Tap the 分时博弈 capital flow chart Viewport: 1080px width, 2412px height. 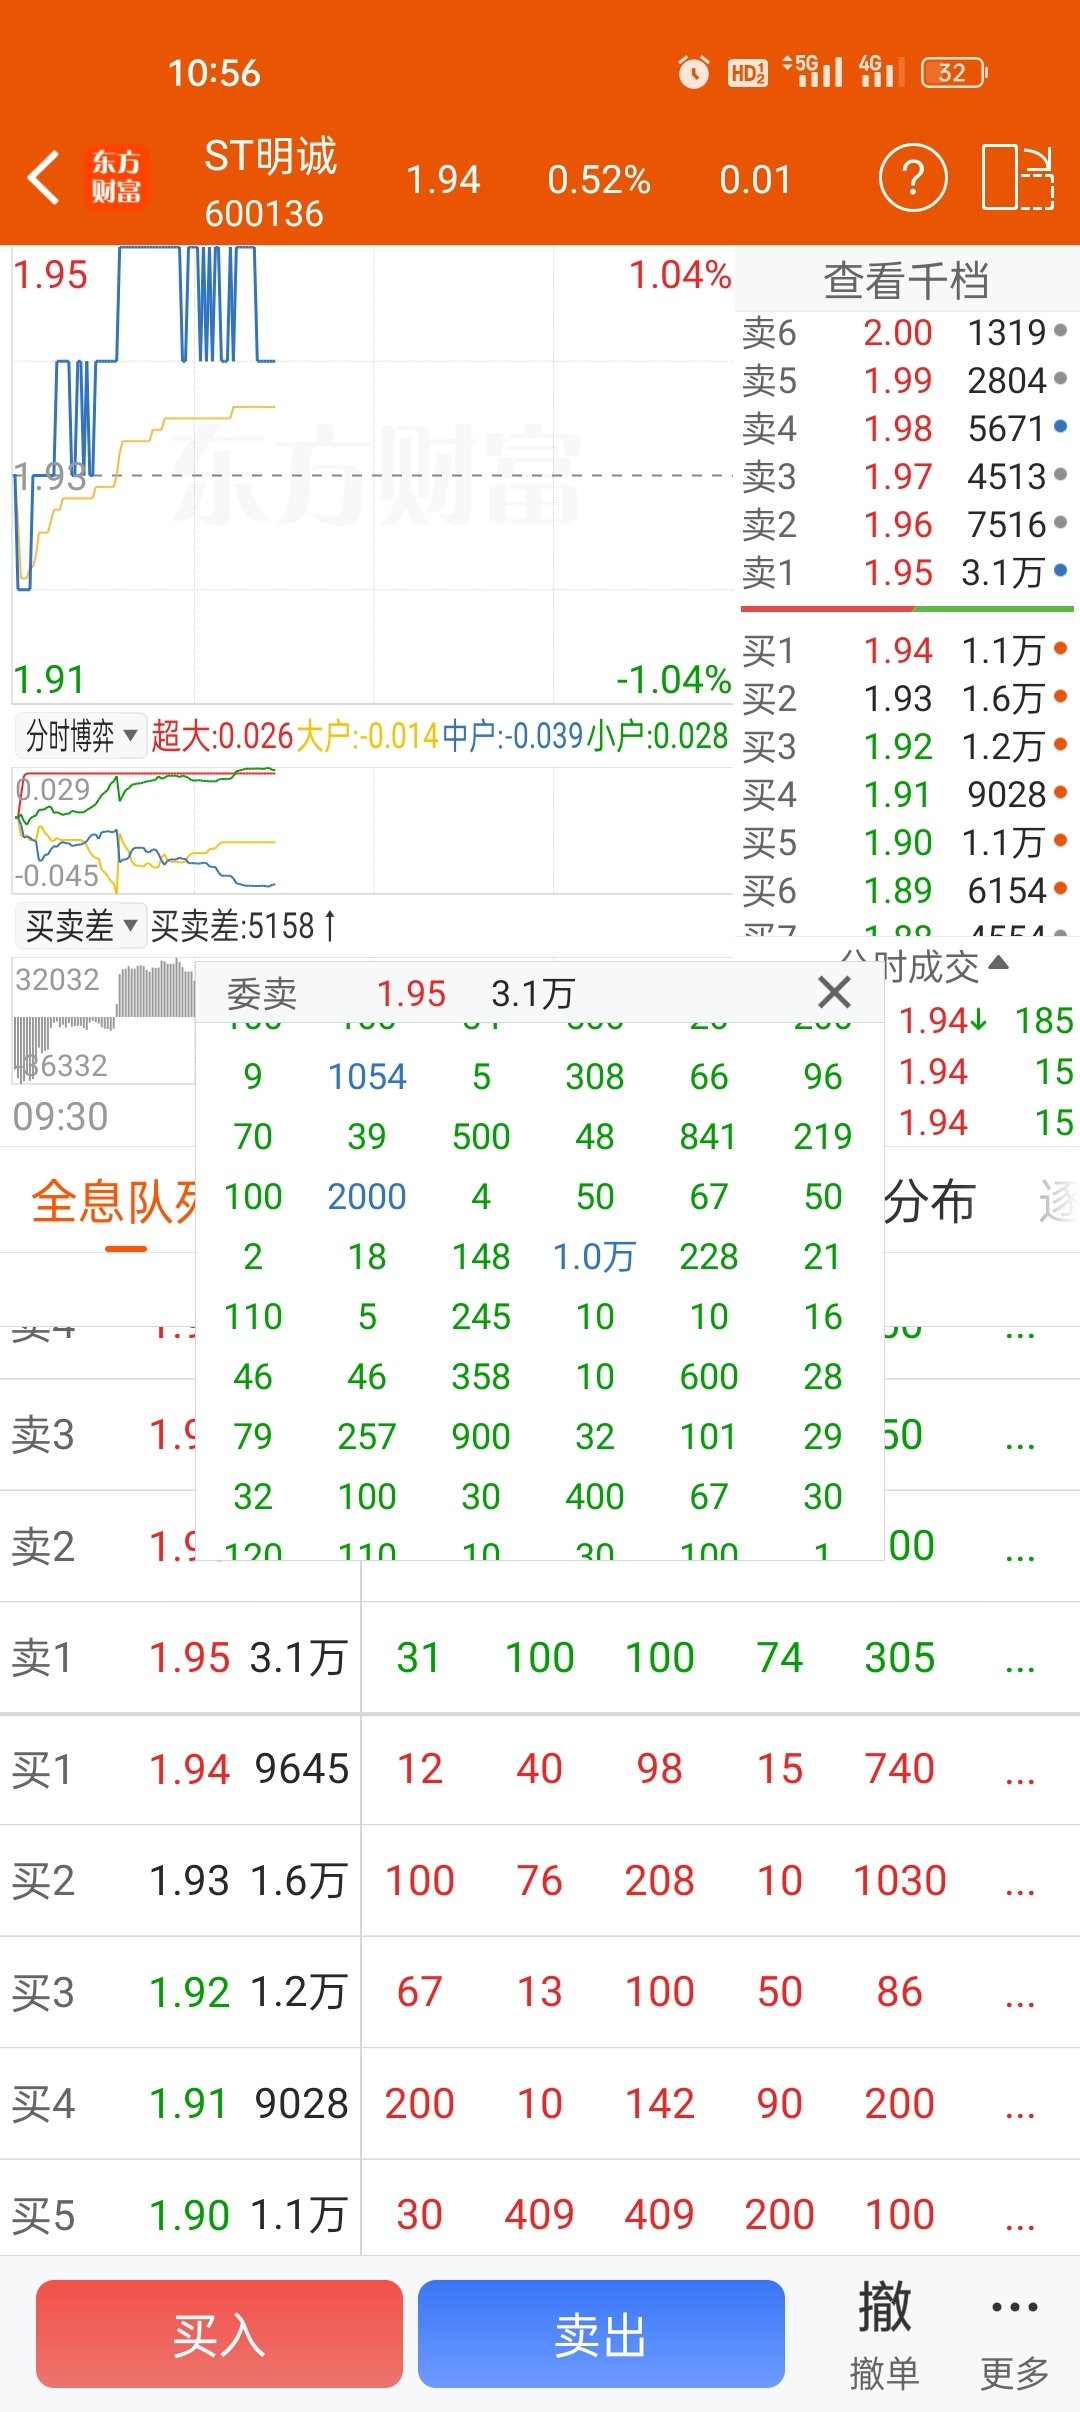pos(372,830)
